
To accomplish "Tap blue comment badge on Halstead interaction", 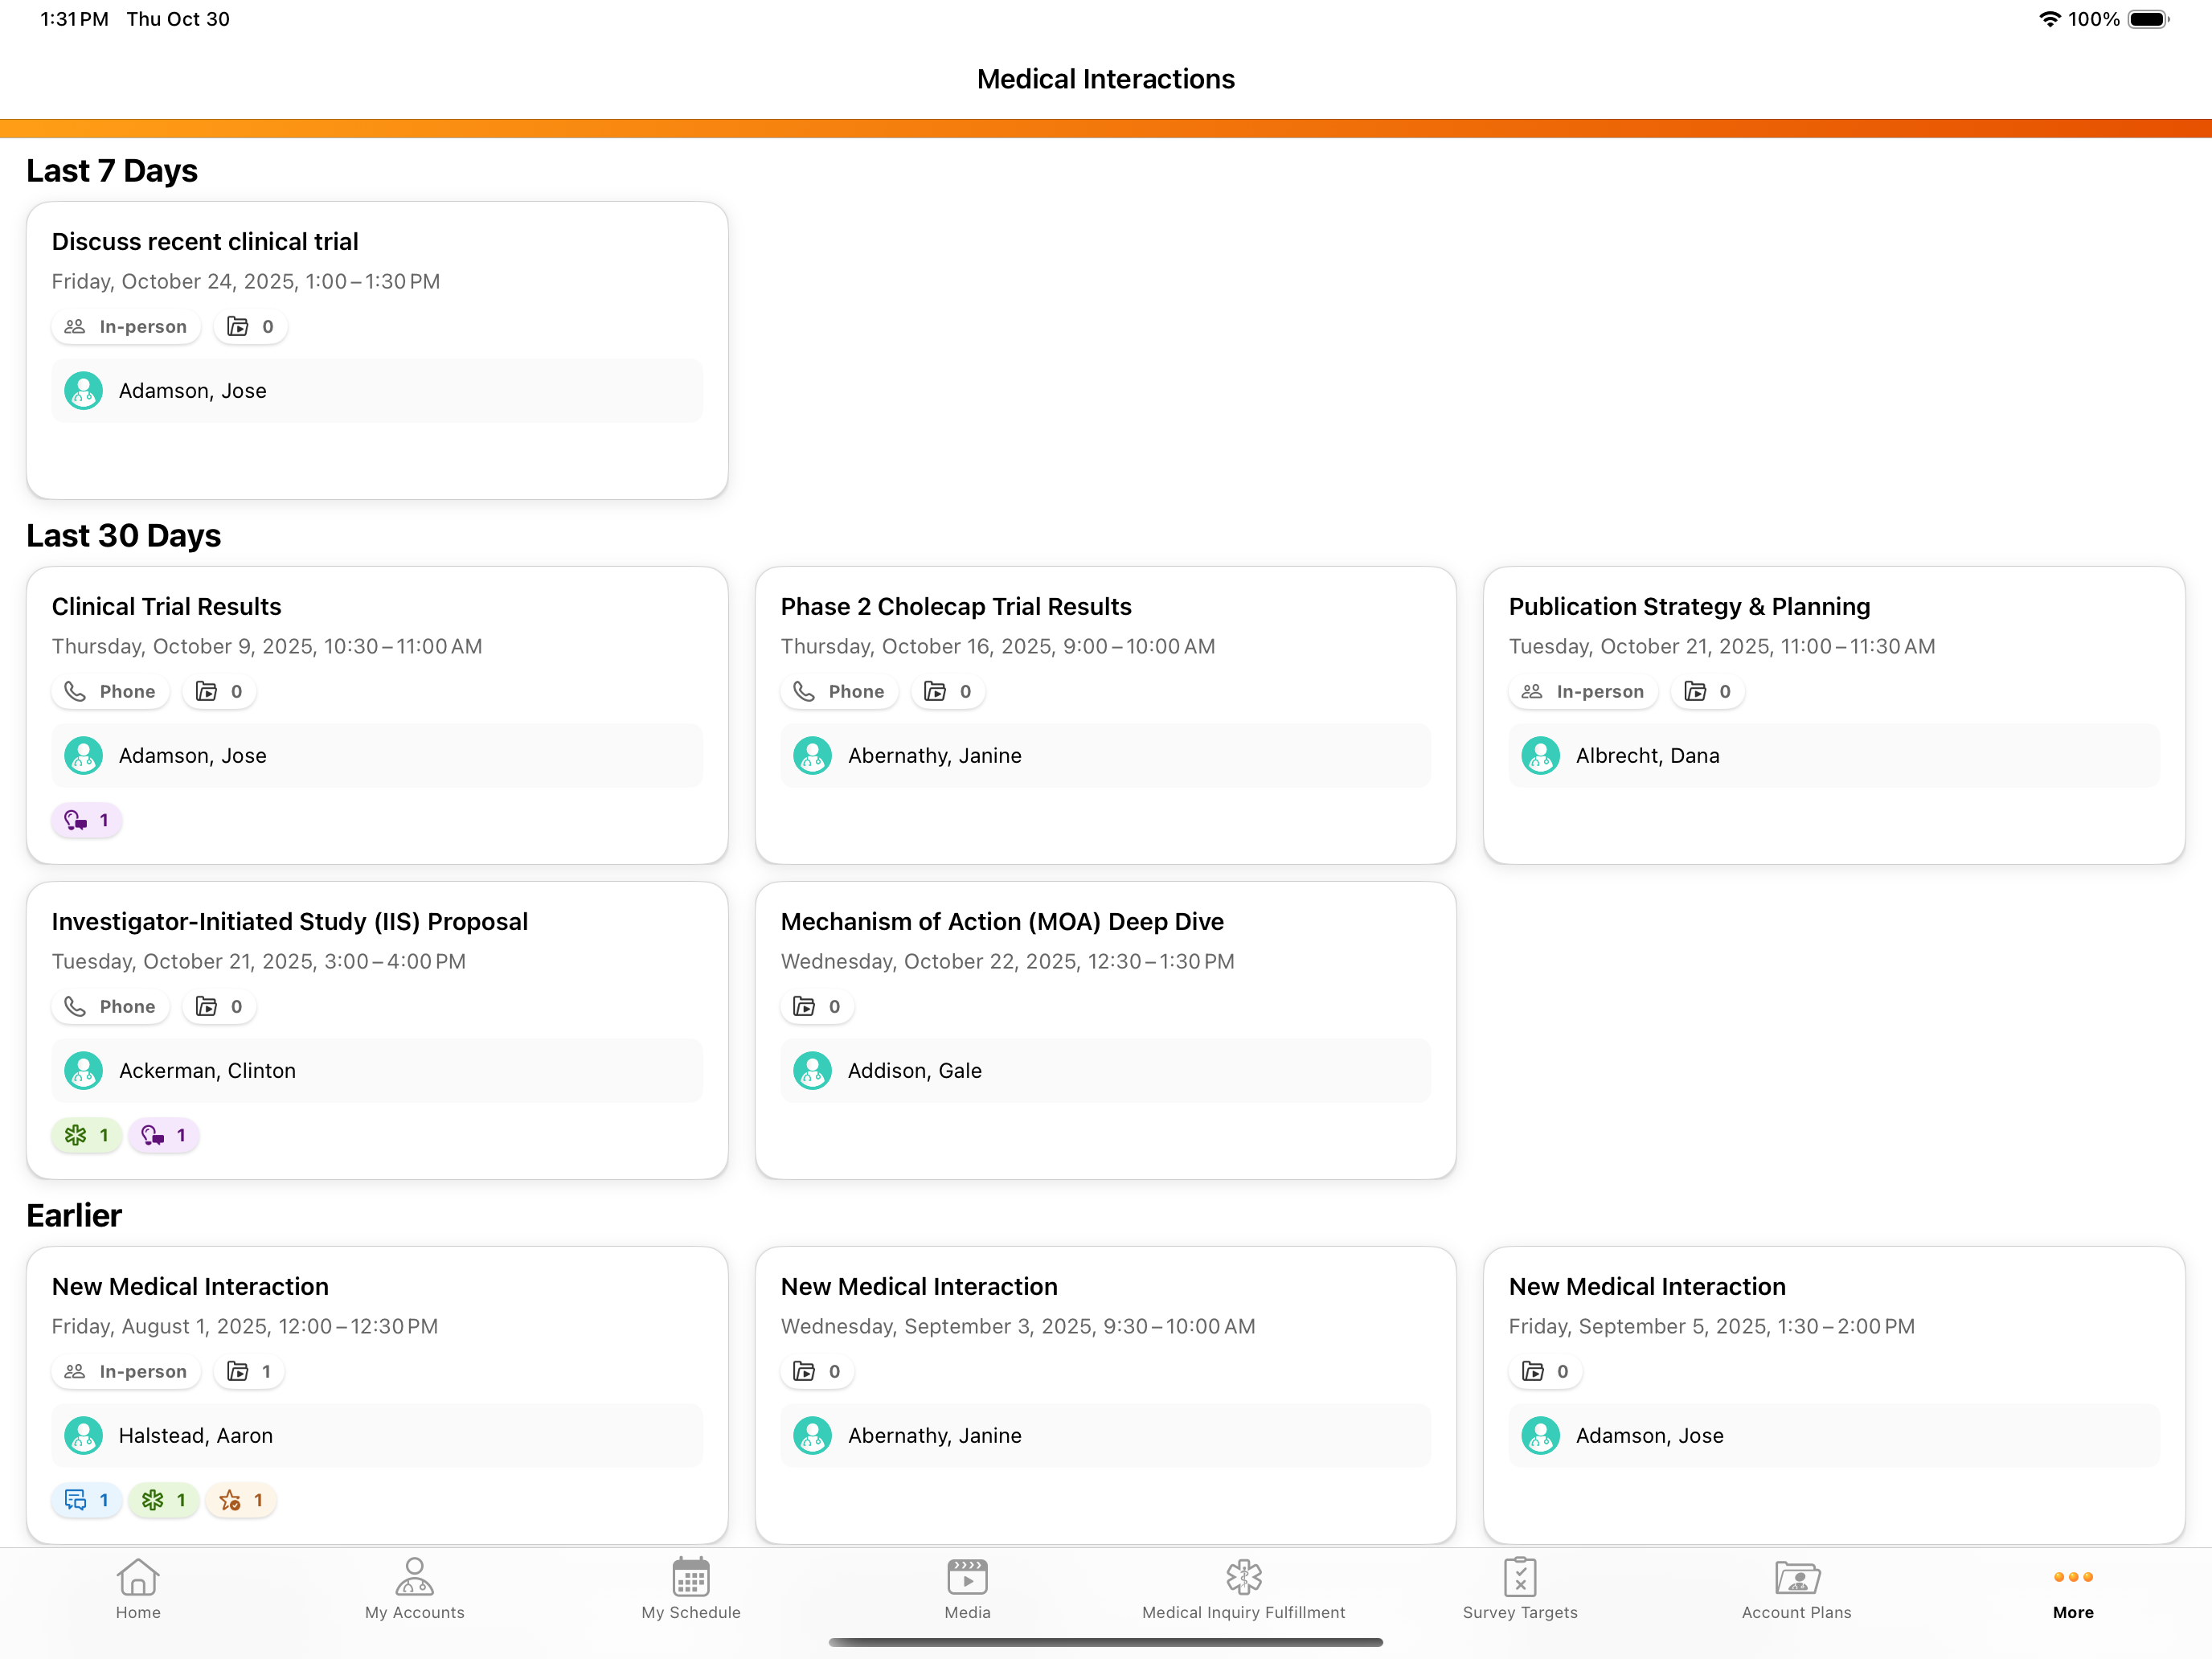I will tap(87, 1500).
